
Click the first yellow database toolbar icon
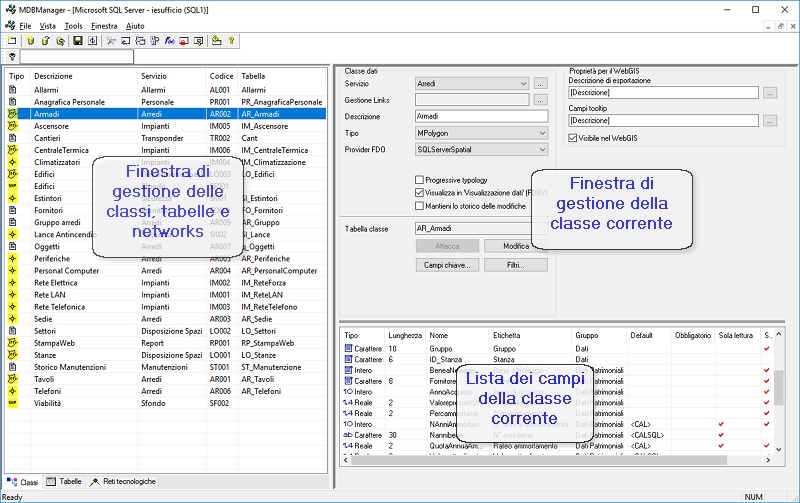tap(31, 41)
